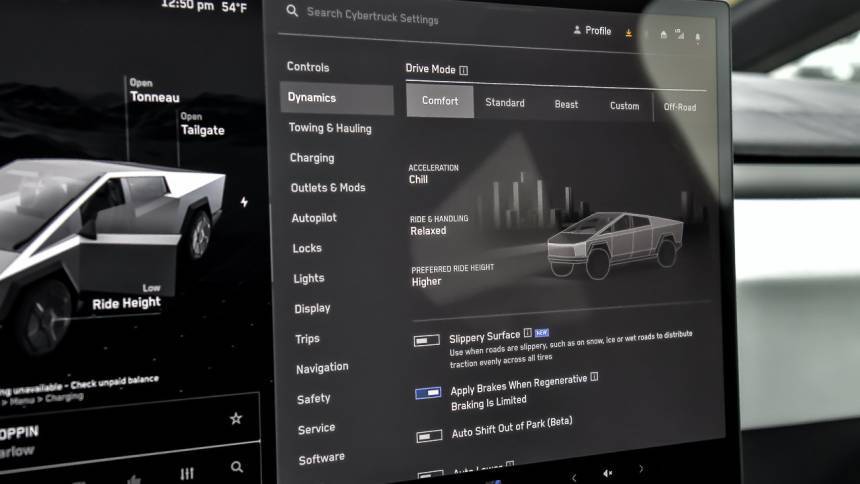Open Outlets & Mods settings
Image resolution: width=860 pixels, height=484 pixels.
coord(328,188)
